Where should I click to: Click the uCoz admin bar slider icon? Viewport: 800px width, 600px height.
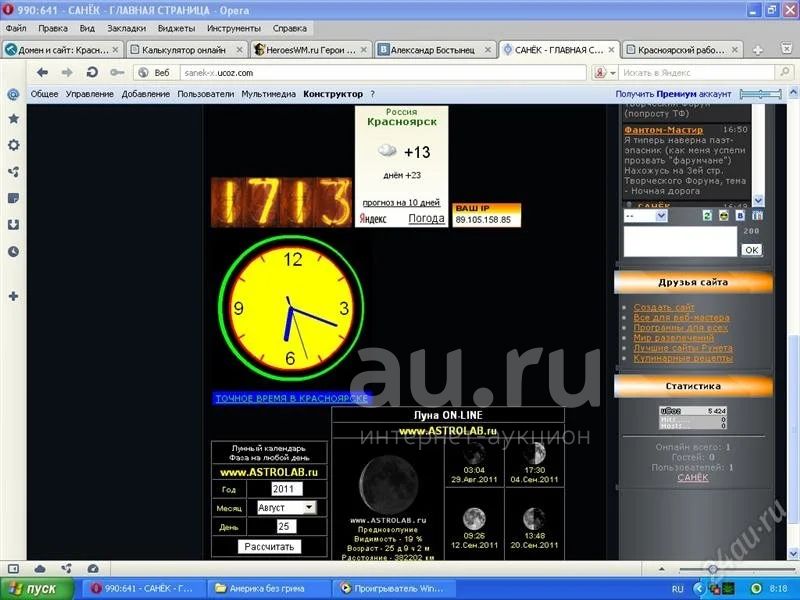click(761, 94)
